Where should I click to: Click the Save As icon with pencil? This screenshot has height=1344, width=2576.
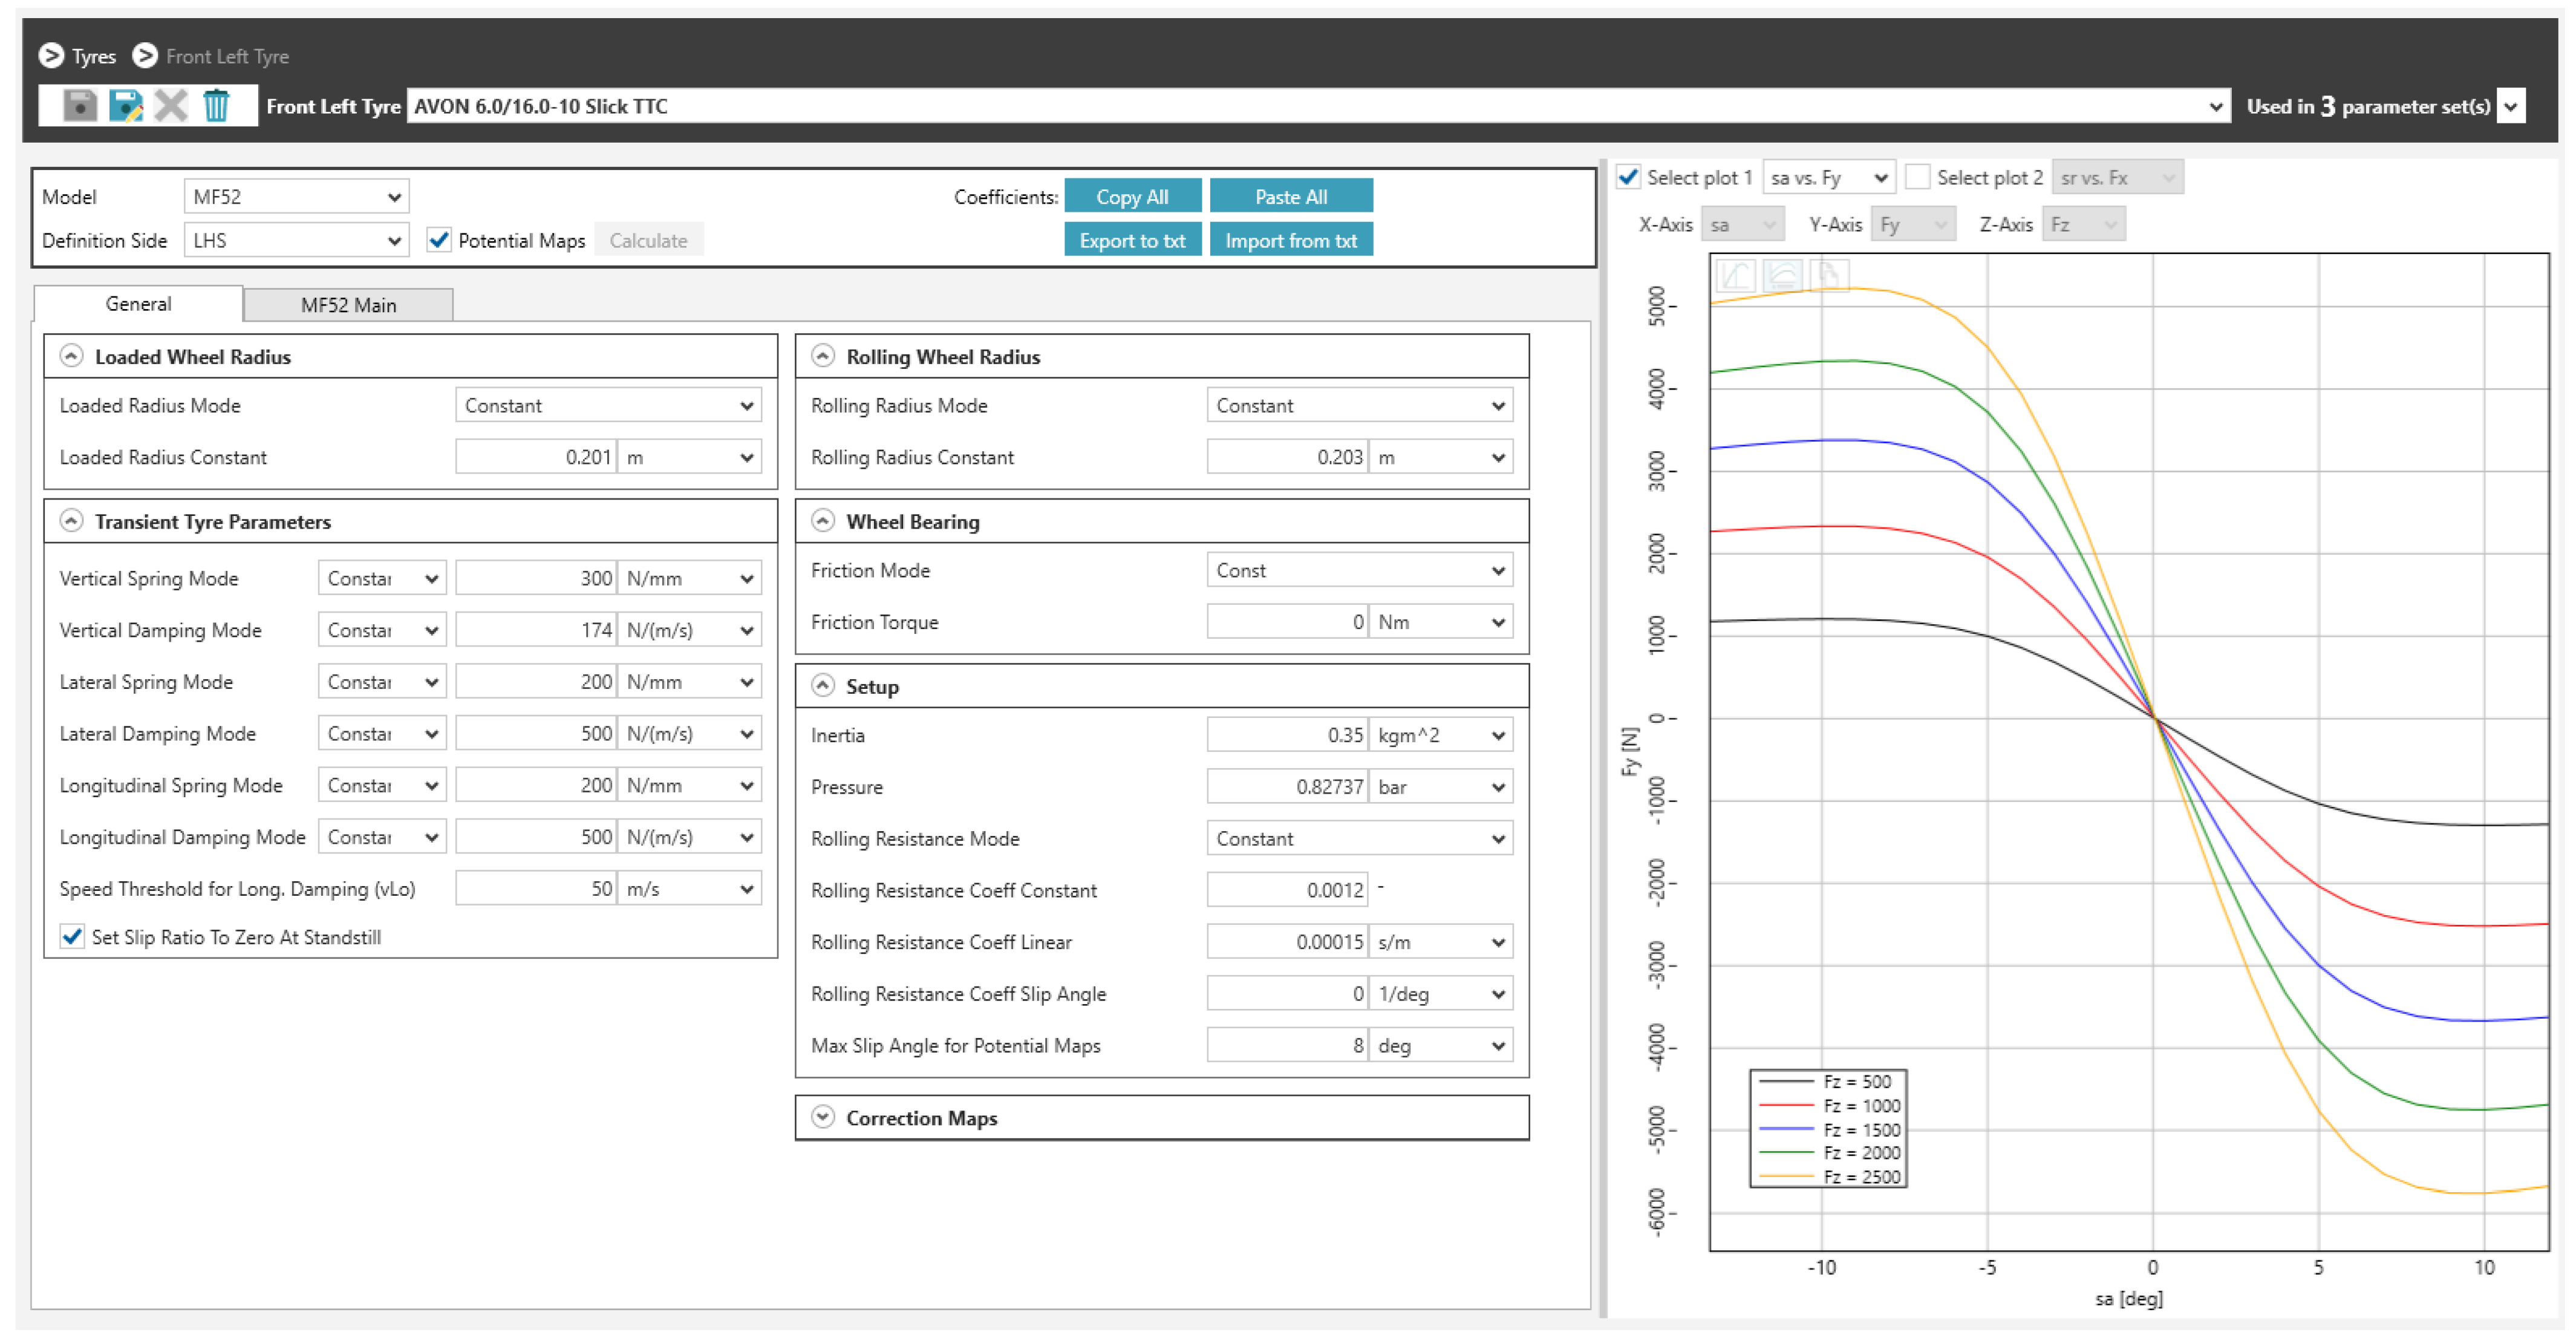point(125,105)
